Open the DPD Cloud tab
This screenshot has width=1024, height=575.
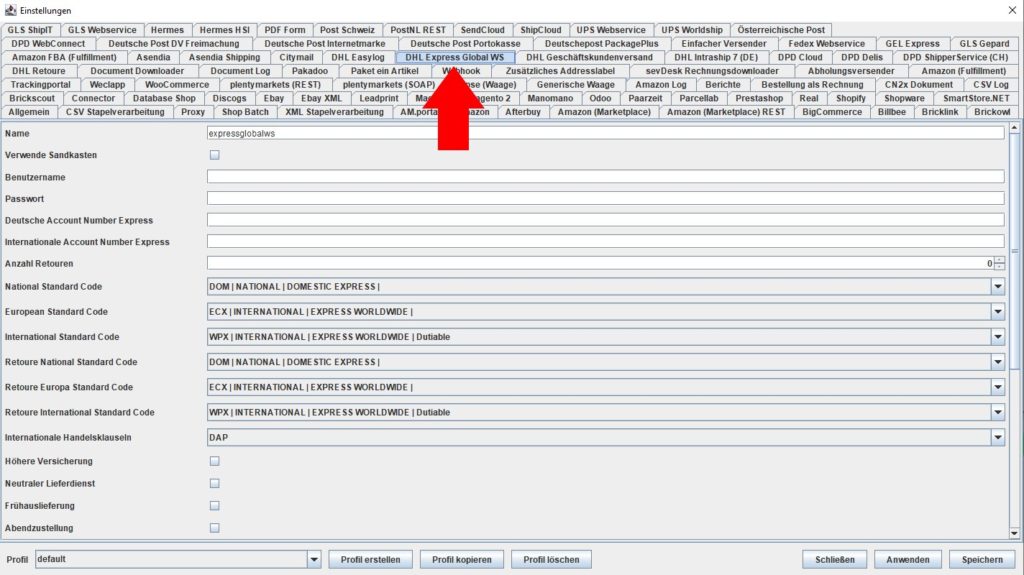coord(800,58)
